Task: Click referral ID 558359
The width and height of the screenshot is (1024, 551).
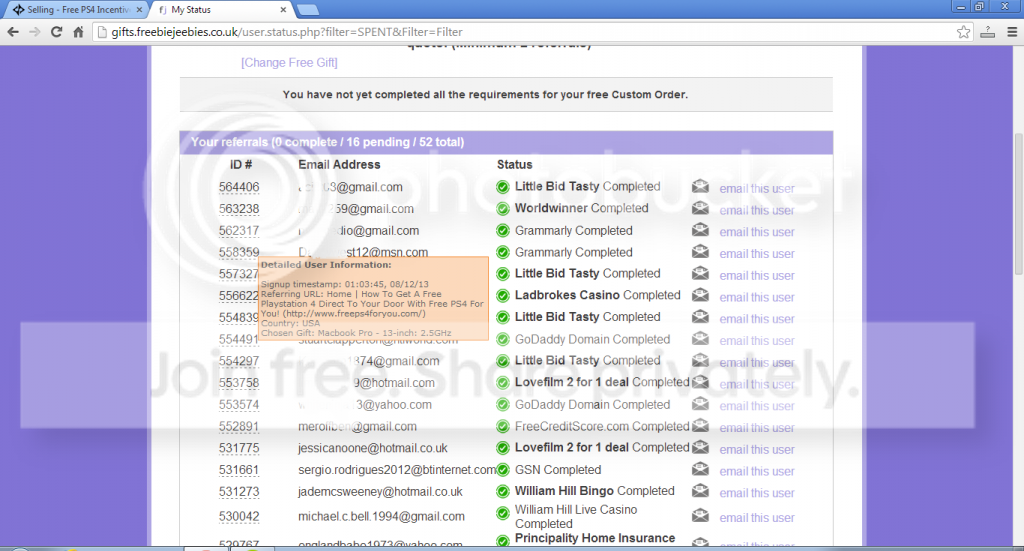Action: [239, 252]
